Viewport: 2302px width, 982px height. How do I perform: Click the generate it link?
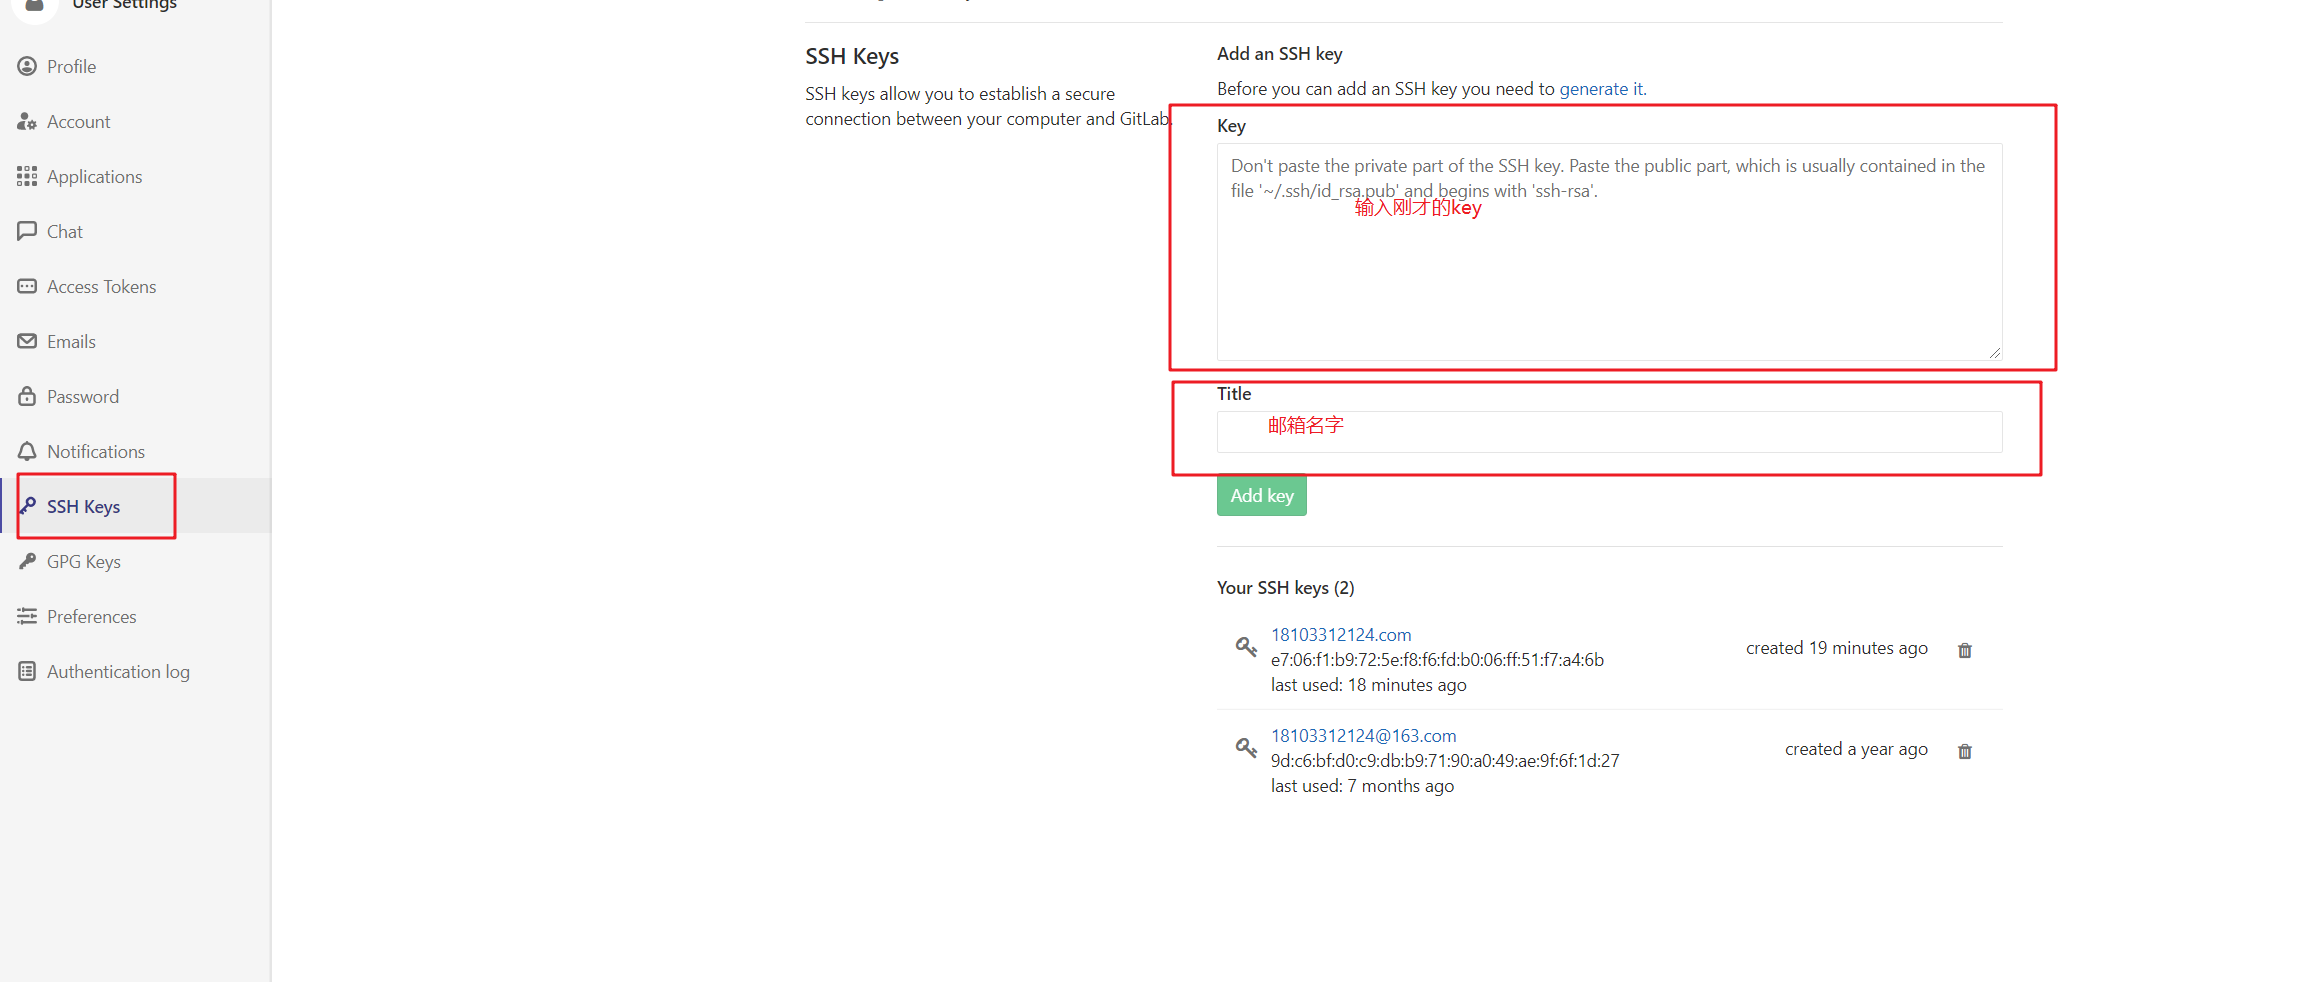(1601, 88)
